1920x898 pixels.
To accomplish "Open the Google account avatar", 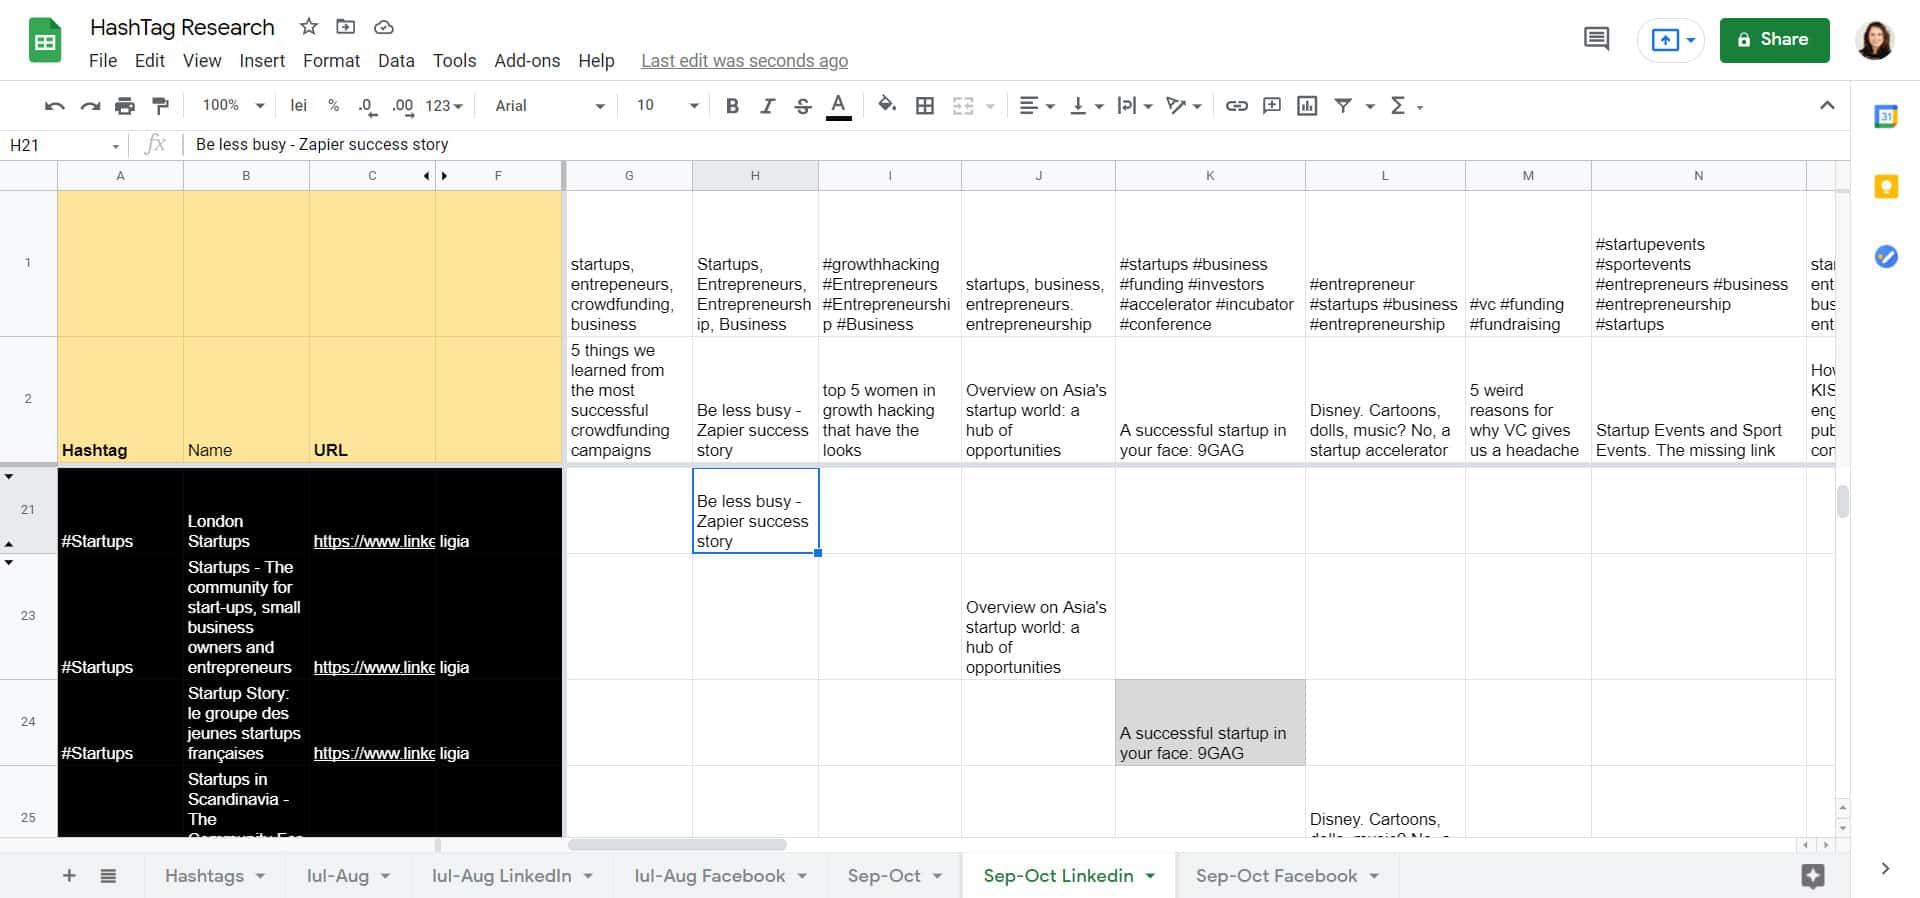I will (1875, 40).
